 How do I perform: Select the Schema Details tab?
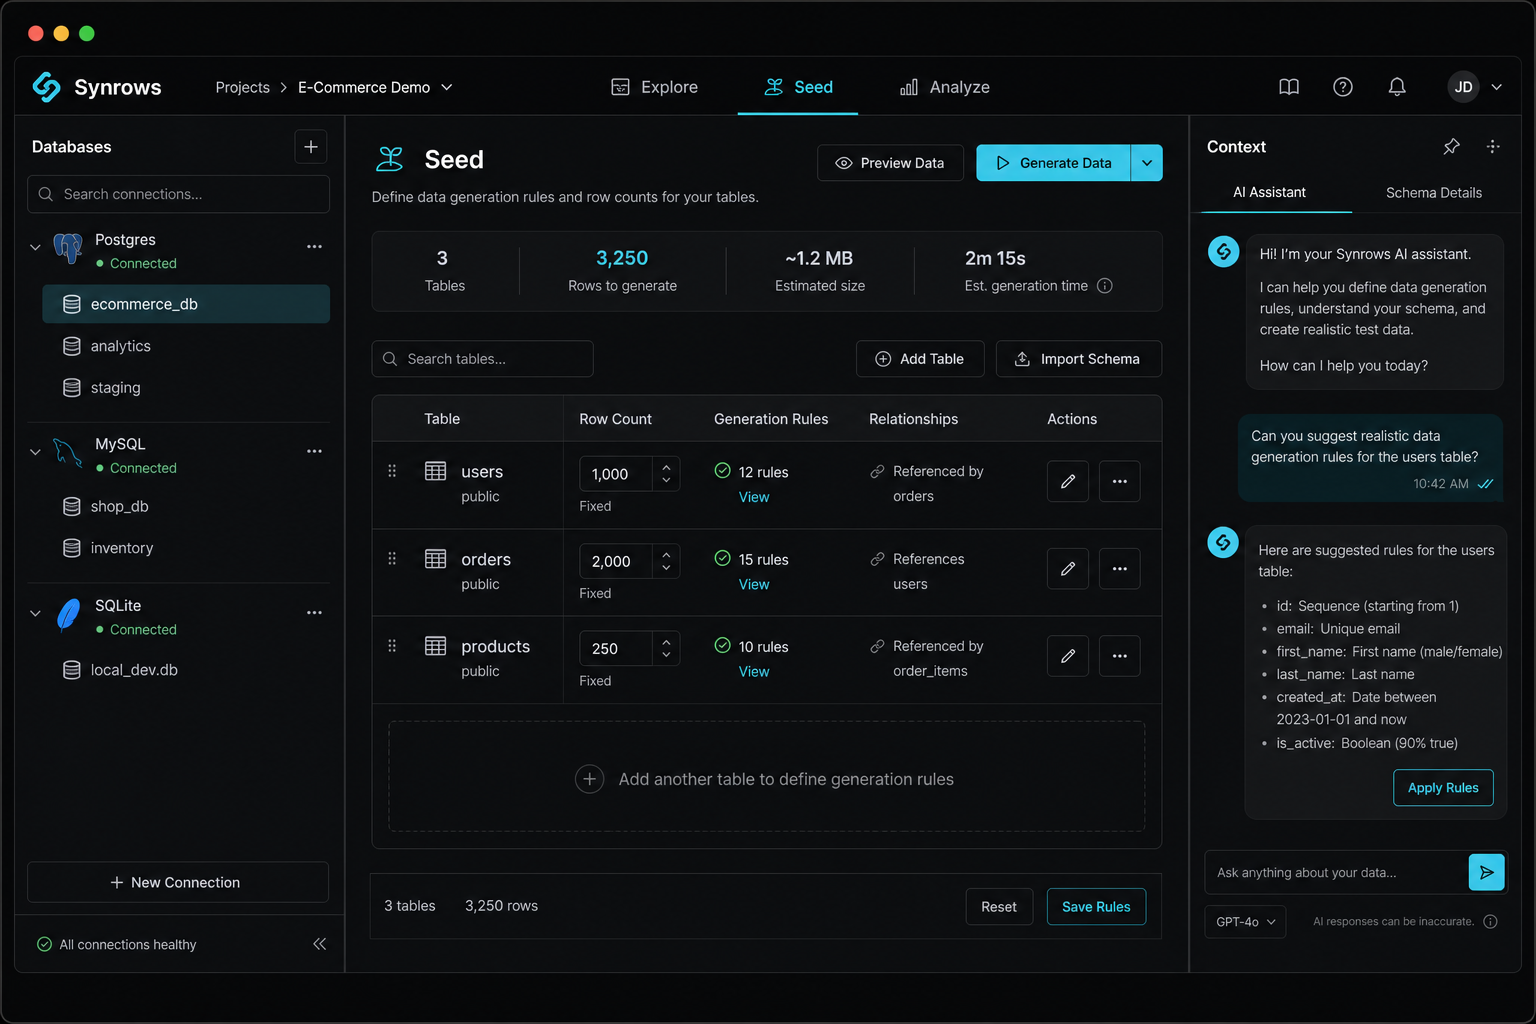1434,192
